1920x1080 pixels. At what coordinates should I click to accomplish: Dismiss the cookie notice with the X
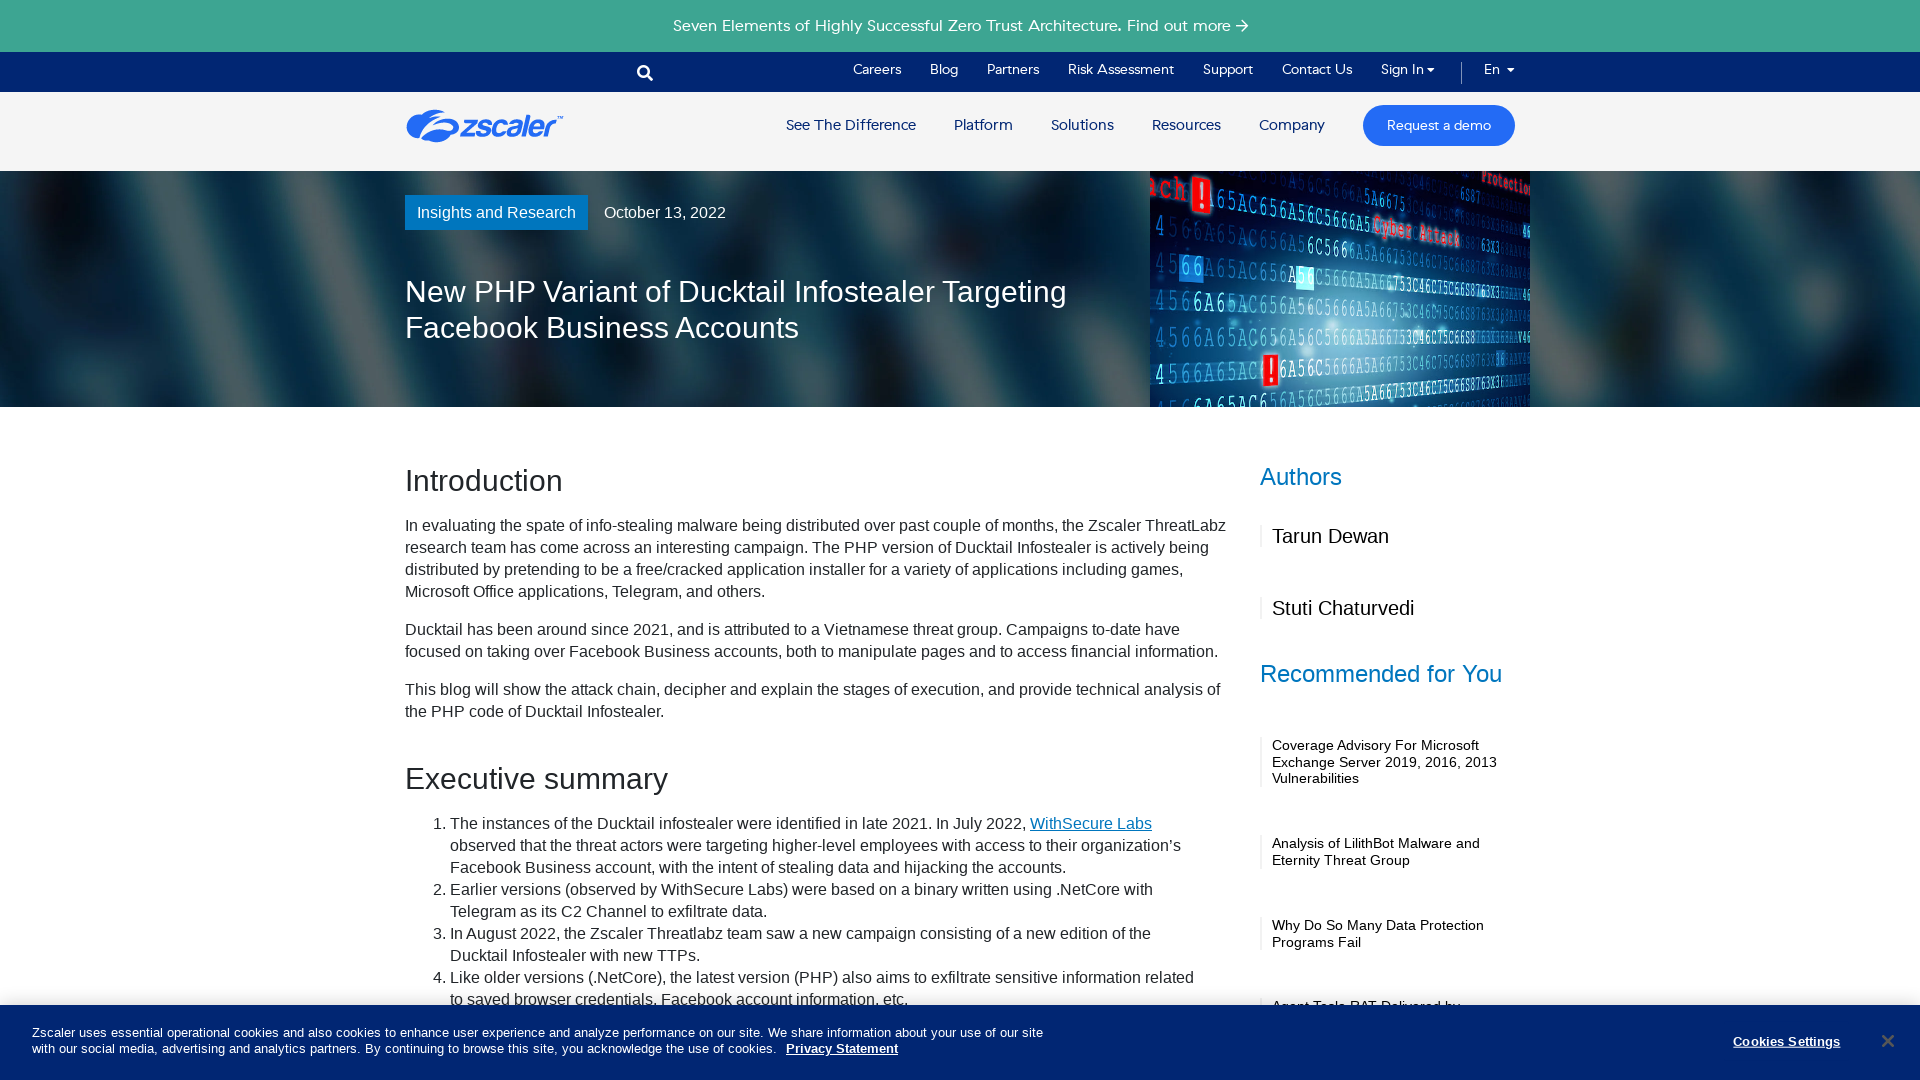pyautogui.click(x=1887, y=1040)
